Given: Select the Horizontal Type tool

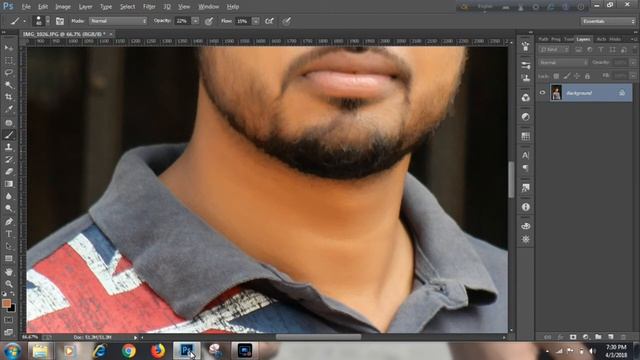Looking at the screenshot, I should tap(9, 234).
